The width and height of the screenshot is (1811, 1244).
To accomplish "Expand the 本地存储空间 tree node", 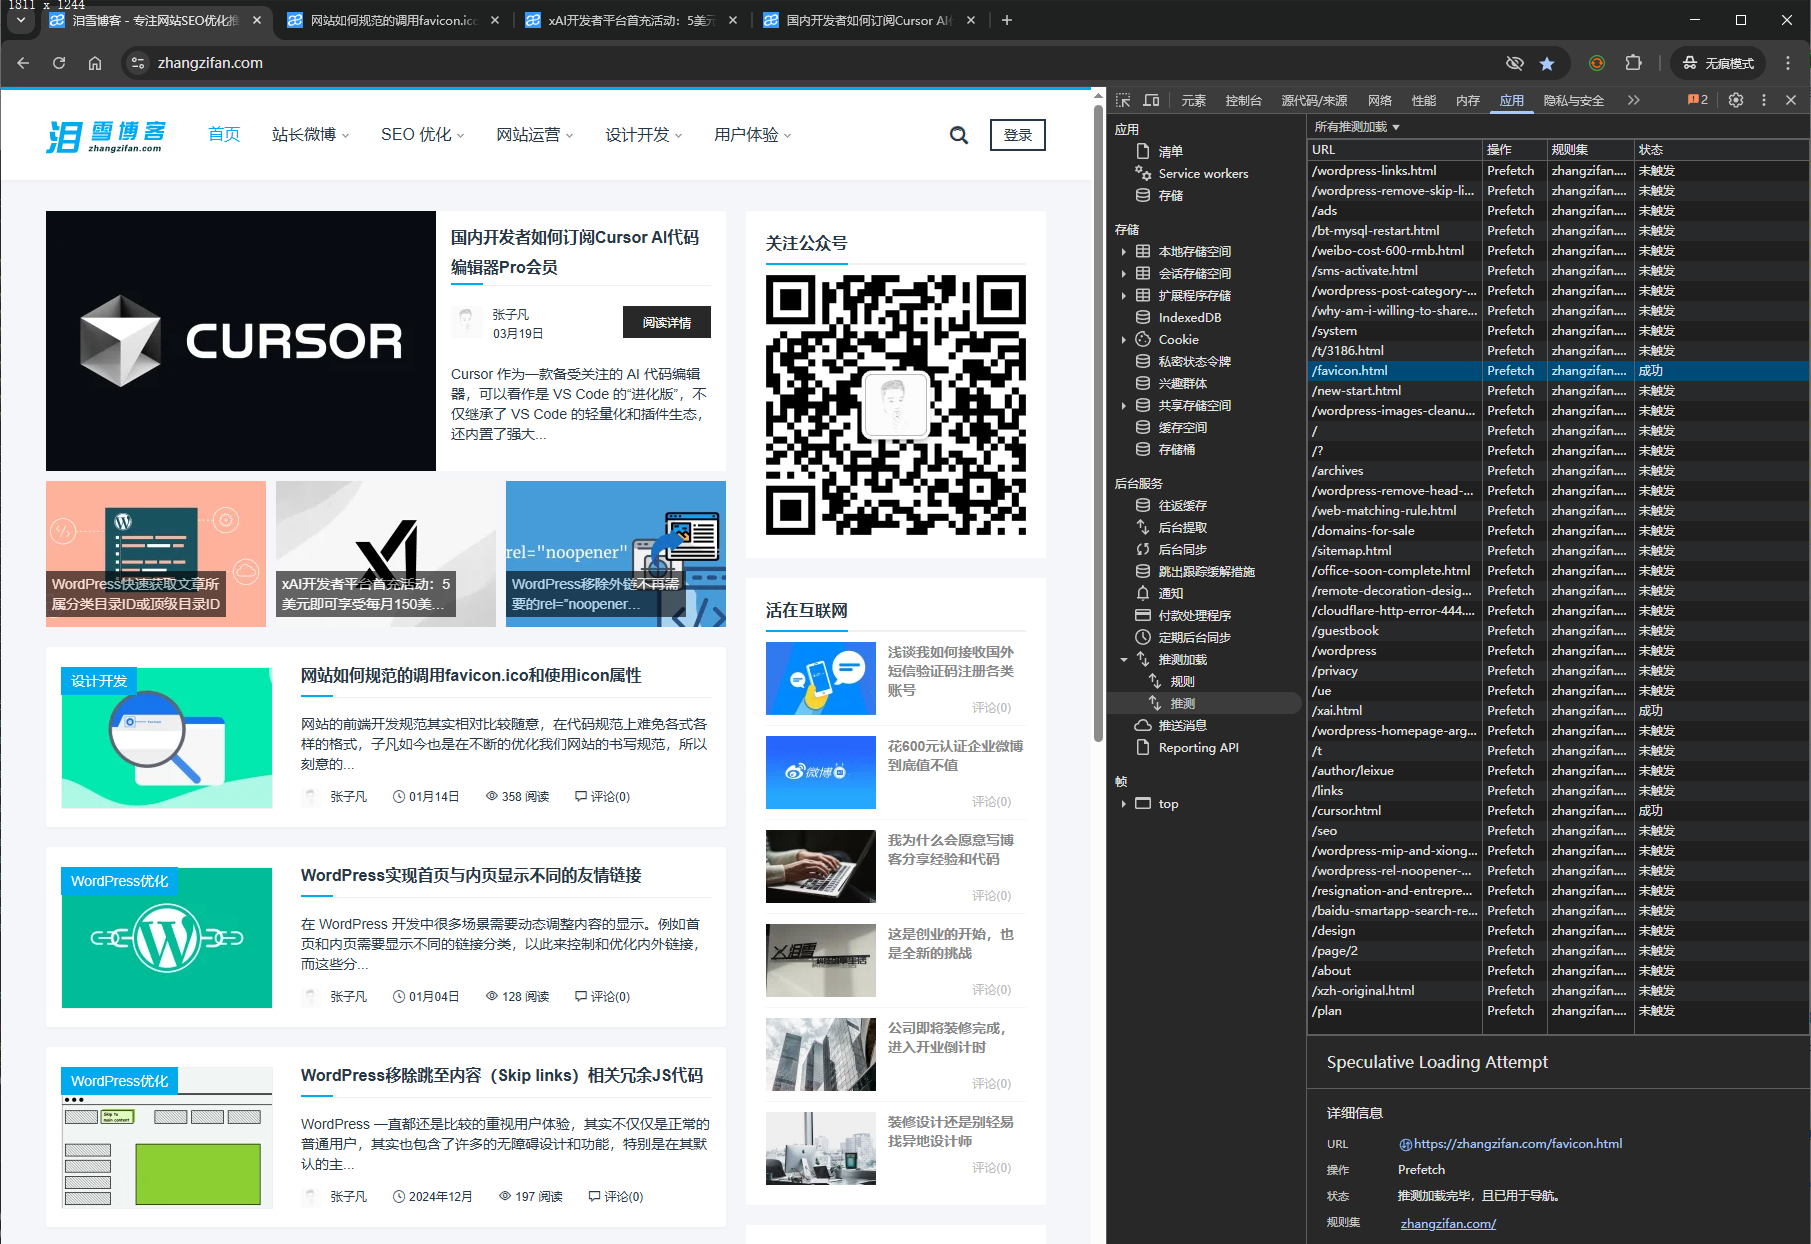I will tap(1124, 251).
